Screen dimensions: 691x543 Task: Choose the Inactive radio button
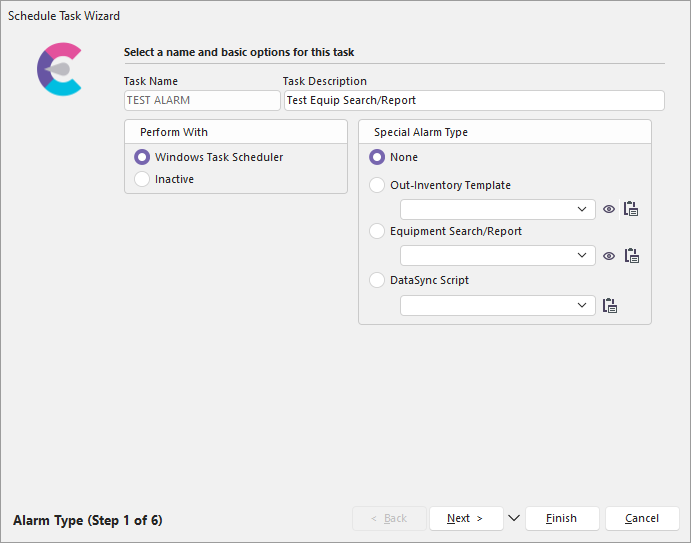[142, 179]
